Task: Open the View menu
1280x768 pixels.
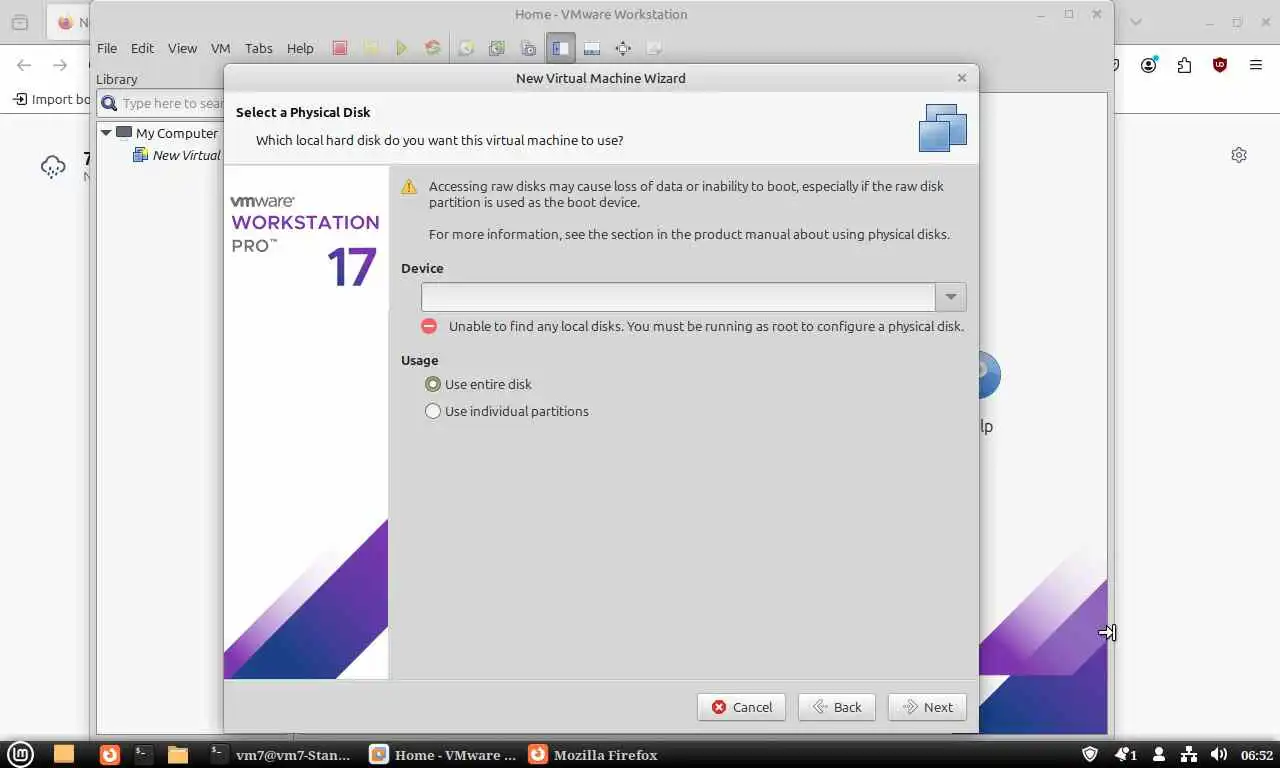Action: point(182,48)
